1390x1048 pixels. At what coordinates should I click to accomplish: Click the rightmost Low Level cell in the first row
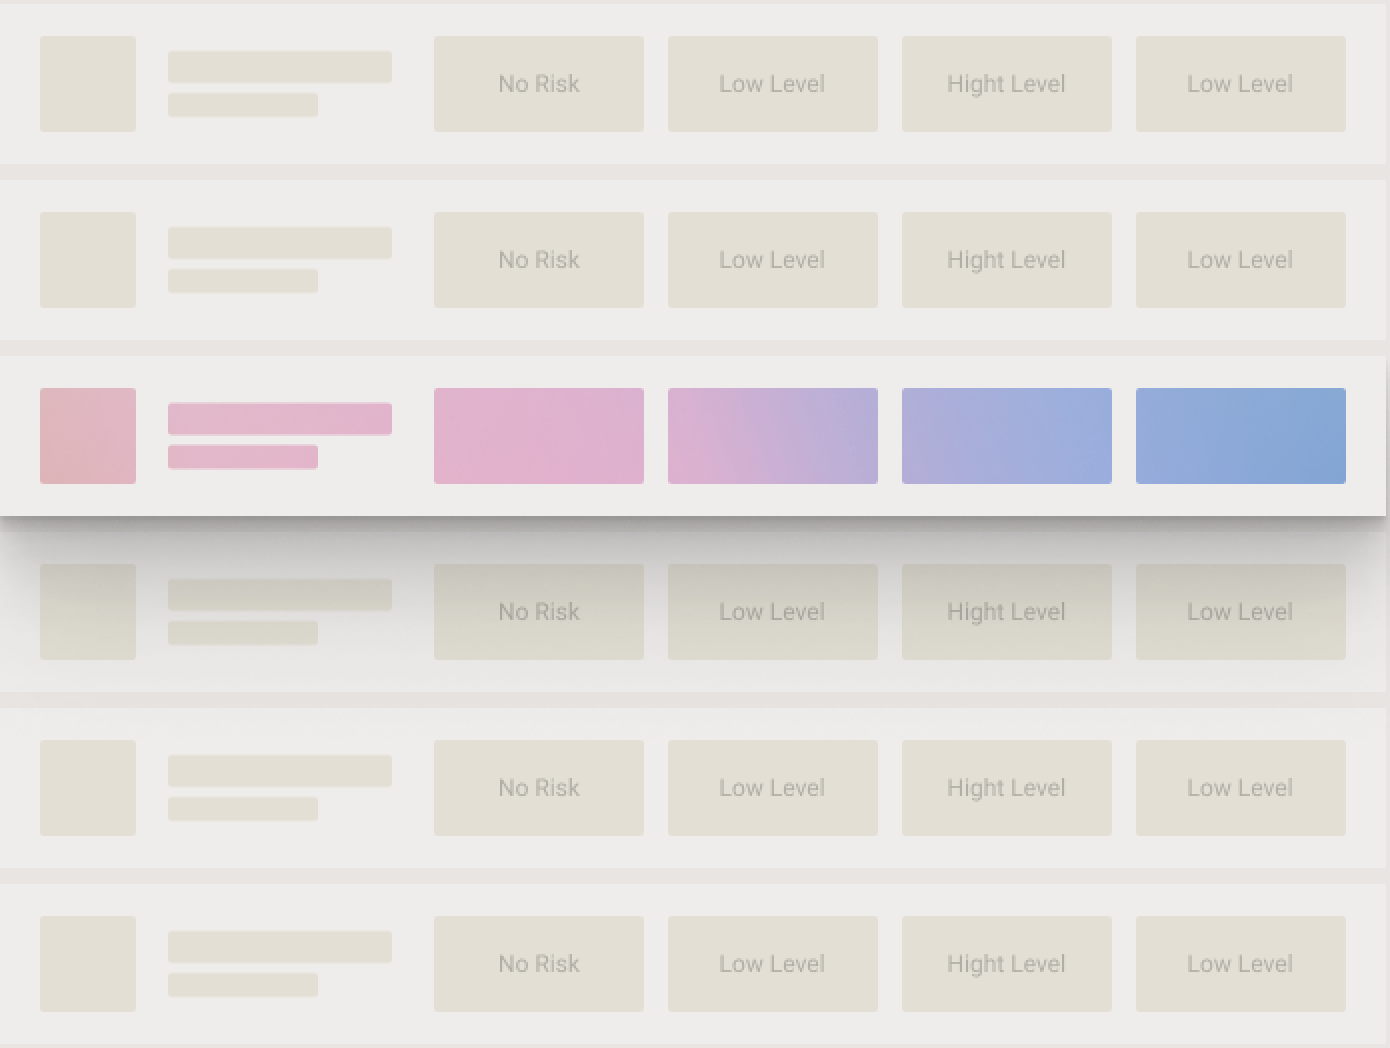point(1240,84)
